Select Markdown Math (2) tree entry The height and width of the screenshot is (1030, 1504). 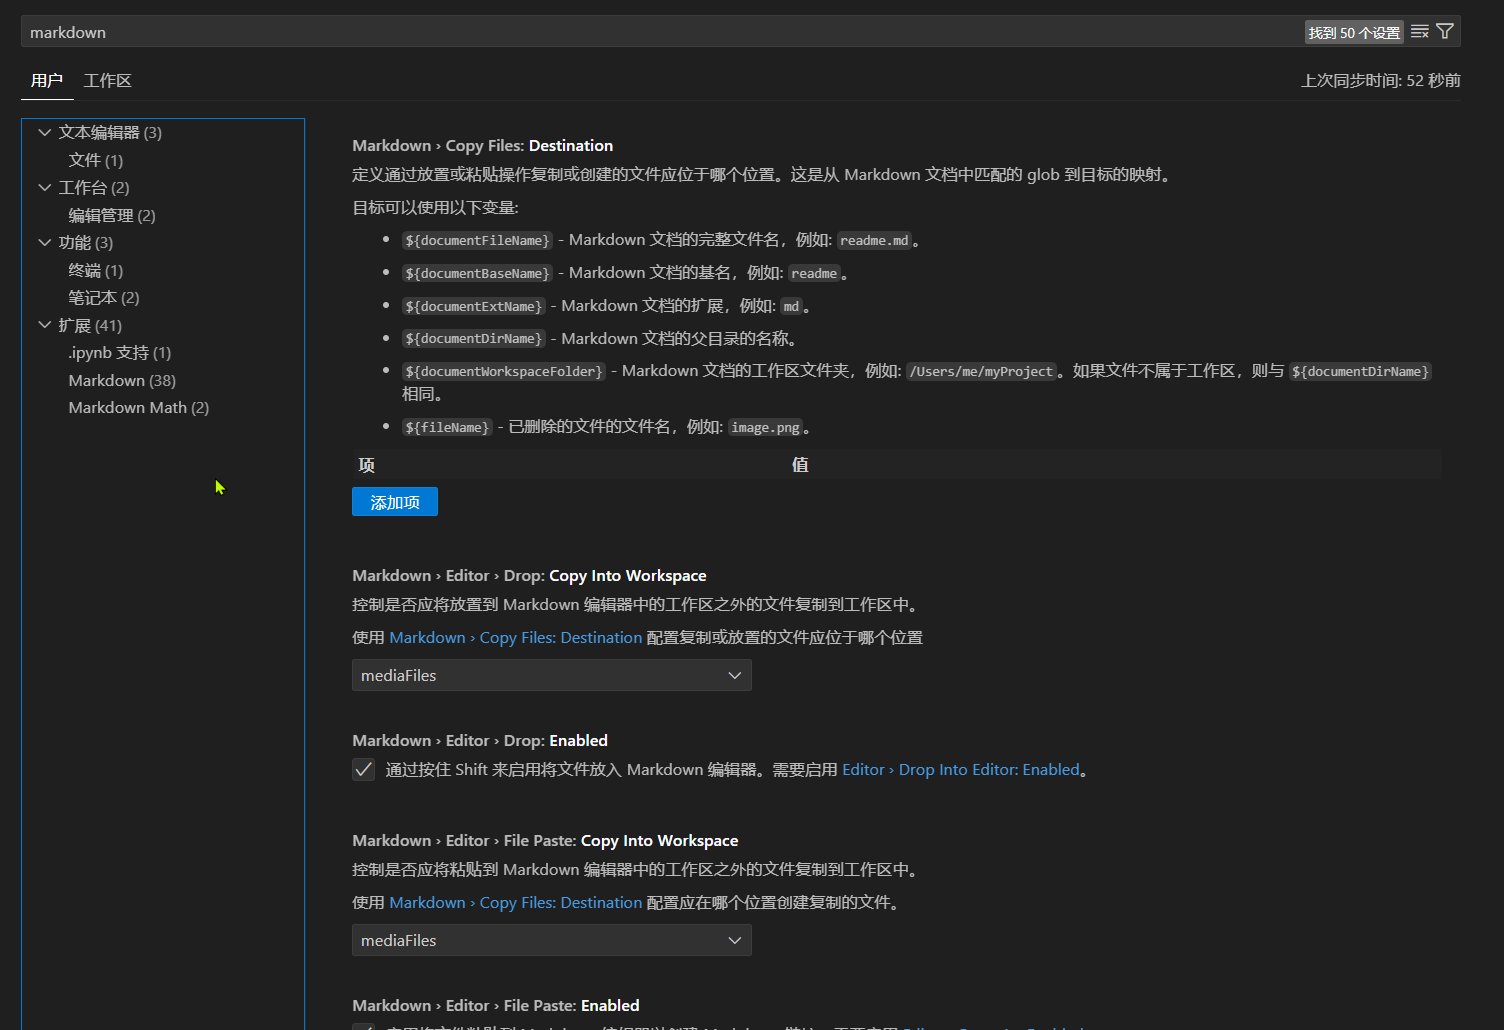(x=139, y=407)
